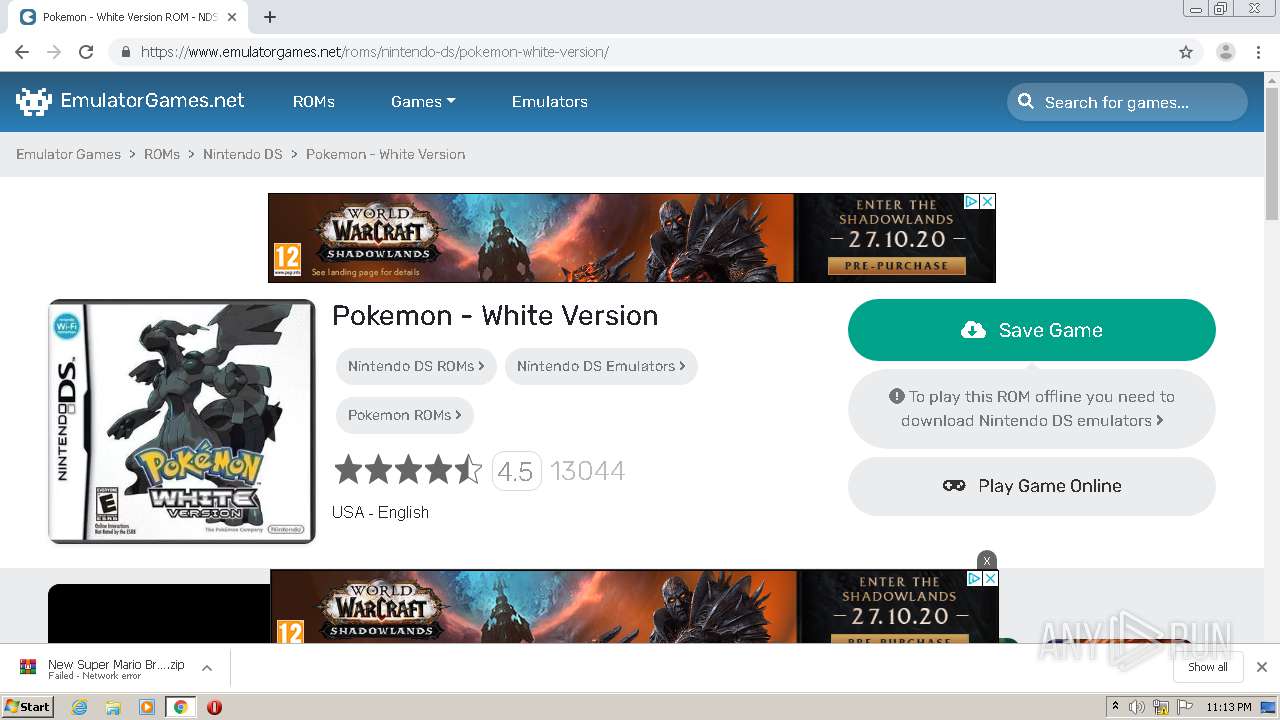
Task: Expand the Games dropdown menu
Action: [423, 102]
